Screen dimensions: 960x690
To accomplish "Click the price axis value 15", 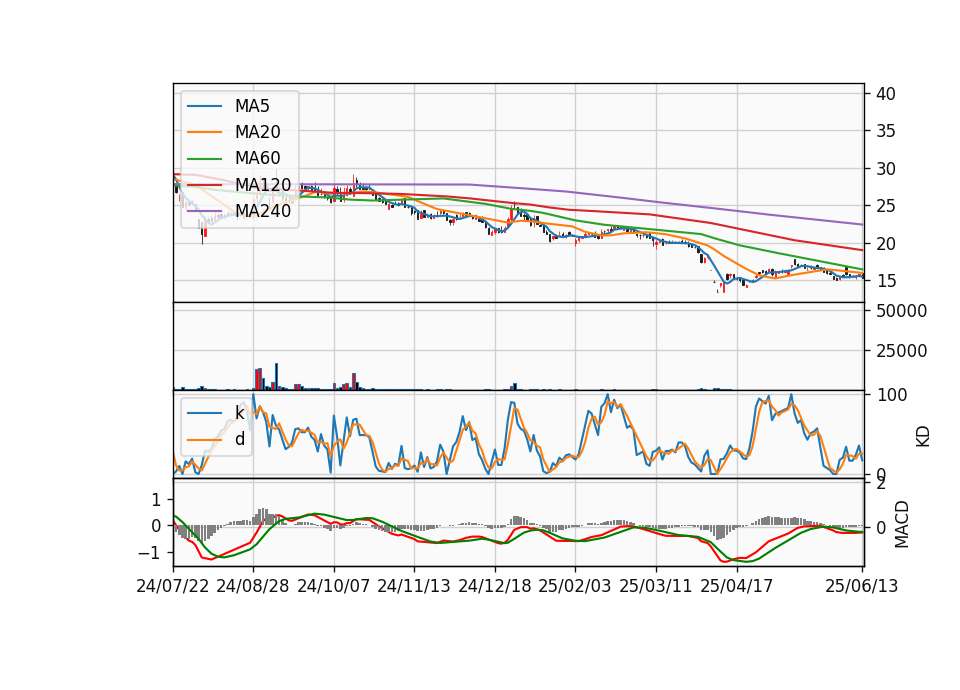I will tap(886, 281).
